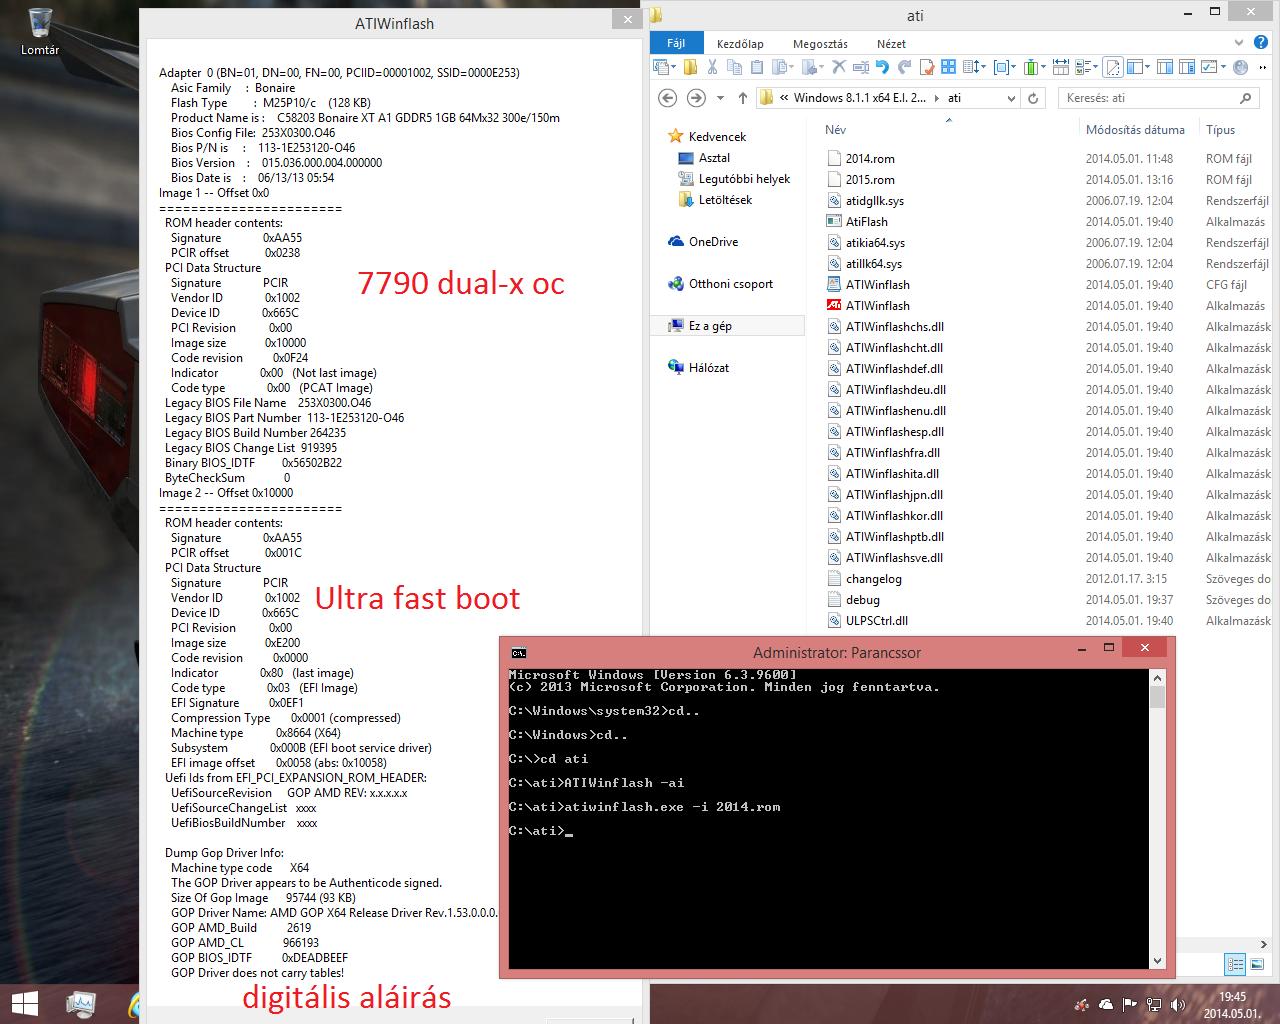Click the Command Prompt window's title-bar icon
1280x1024 pixels.
tap(518, 653)
